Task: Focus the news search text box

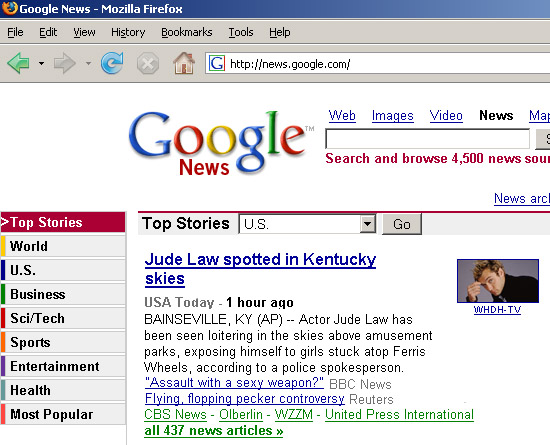Action: (x=427, y=139)
